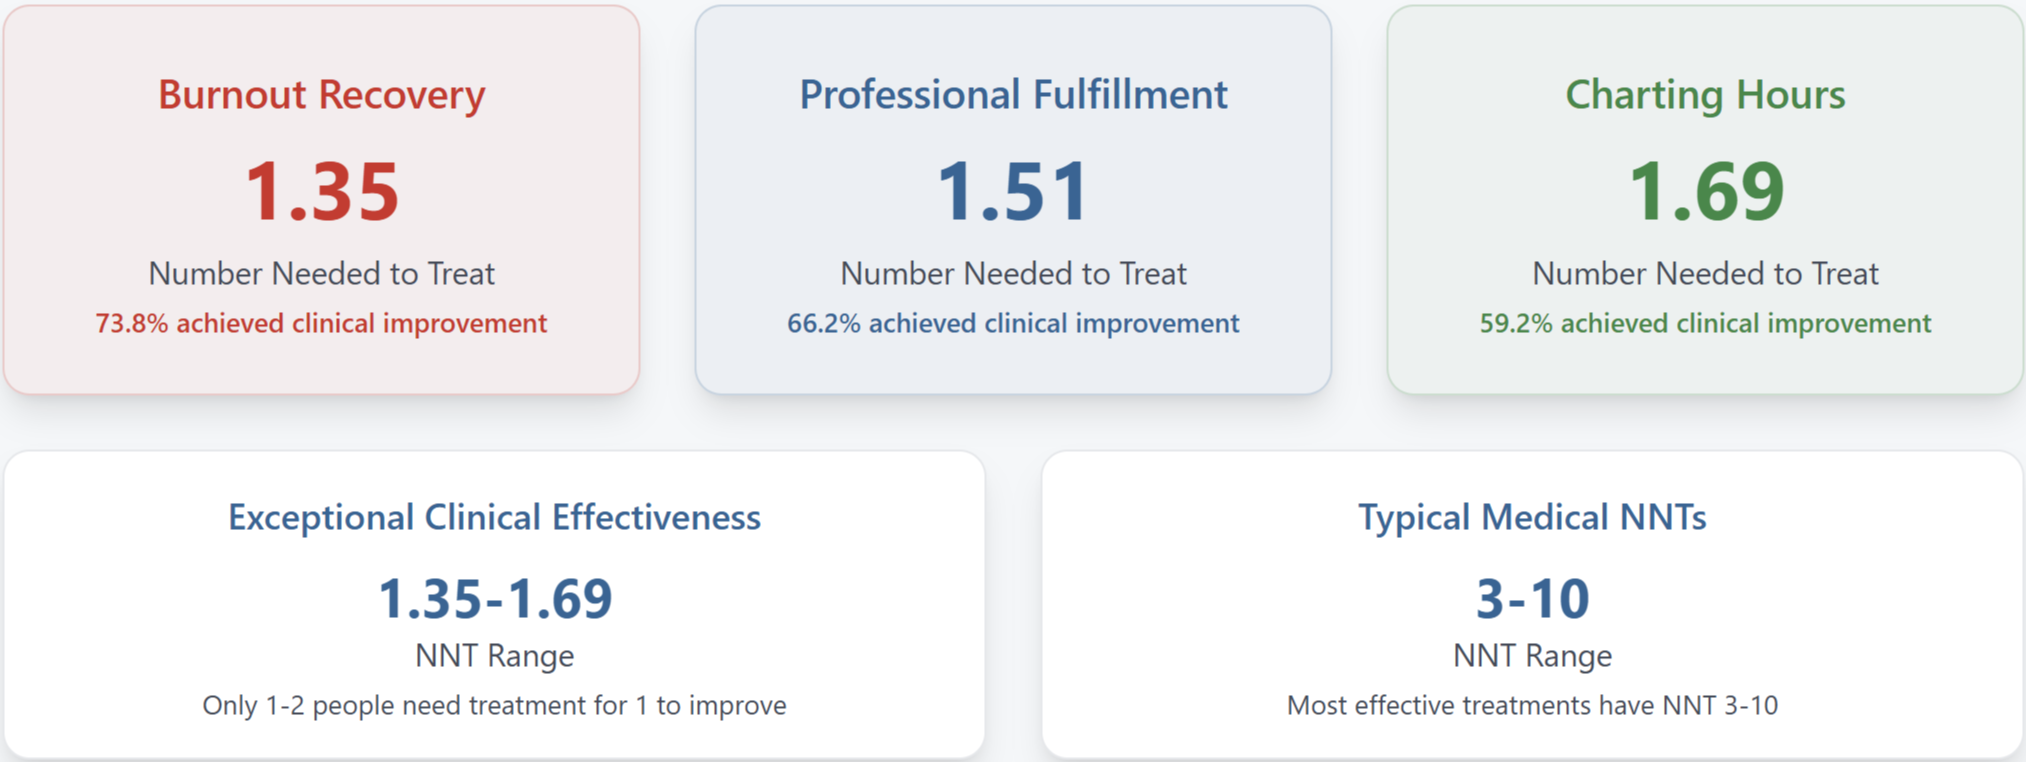Click the 'Only 1-2 people need treatment' caption
Image resolution: width=2027 pixels, height=763 pixels.
click(494, 705)
